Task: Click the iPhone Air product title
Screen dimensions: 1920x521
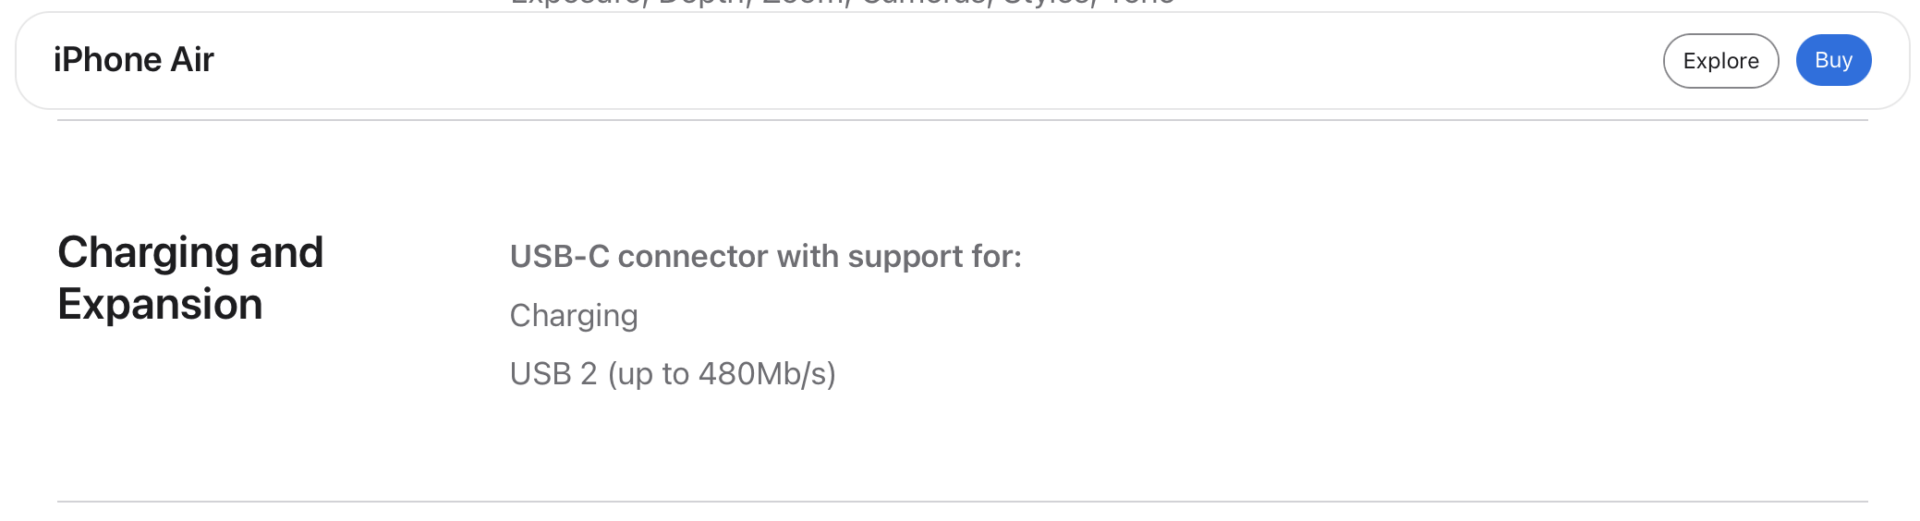Action: 134,60
